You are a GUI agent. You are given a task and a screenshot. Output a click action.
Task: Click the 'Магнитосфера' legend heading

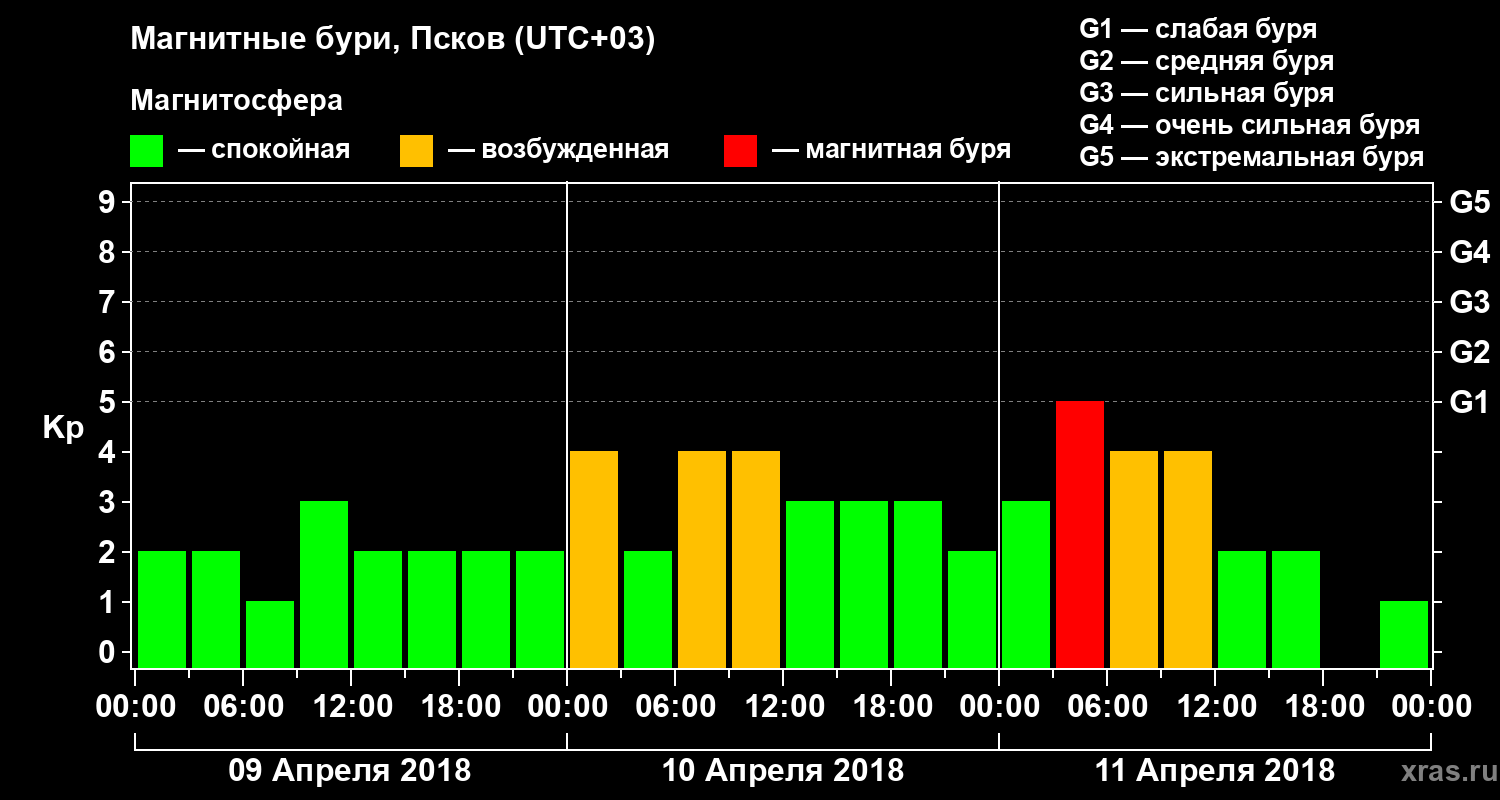click(x=236, y=101)
